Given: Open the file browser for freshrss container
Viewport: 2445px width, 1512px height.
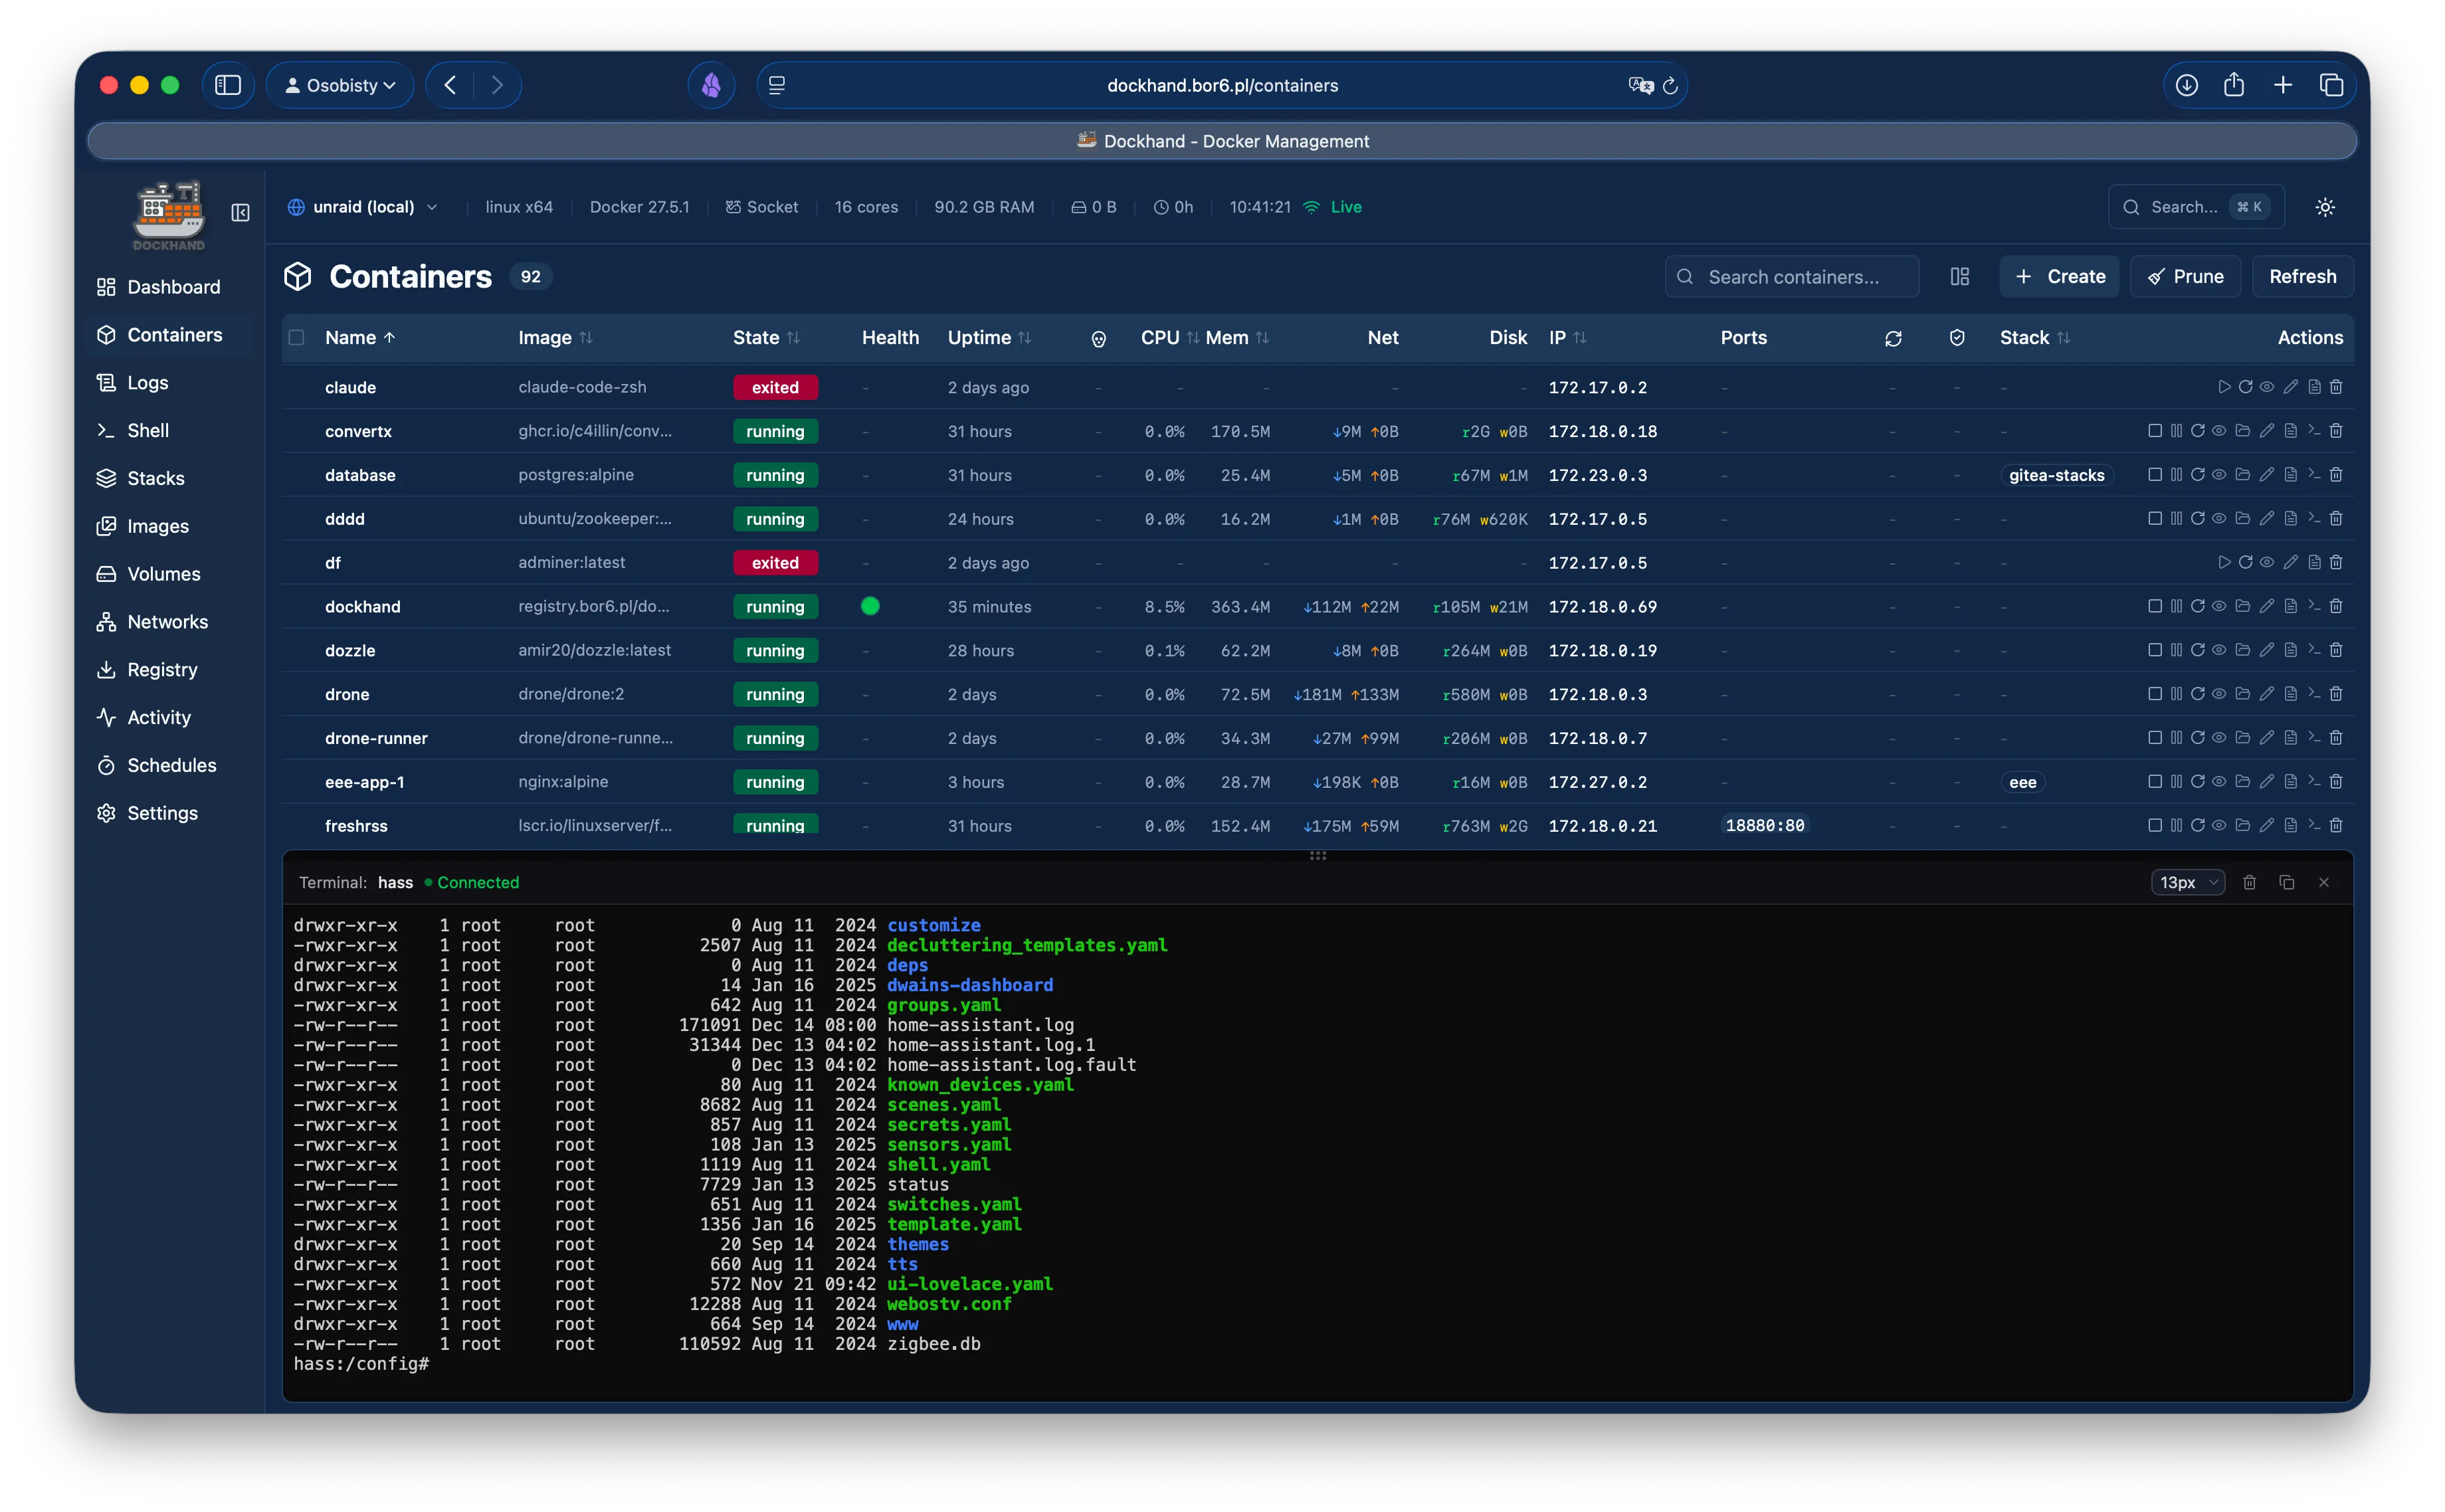Looking at the screenshot, I should tap(2242, 825).
